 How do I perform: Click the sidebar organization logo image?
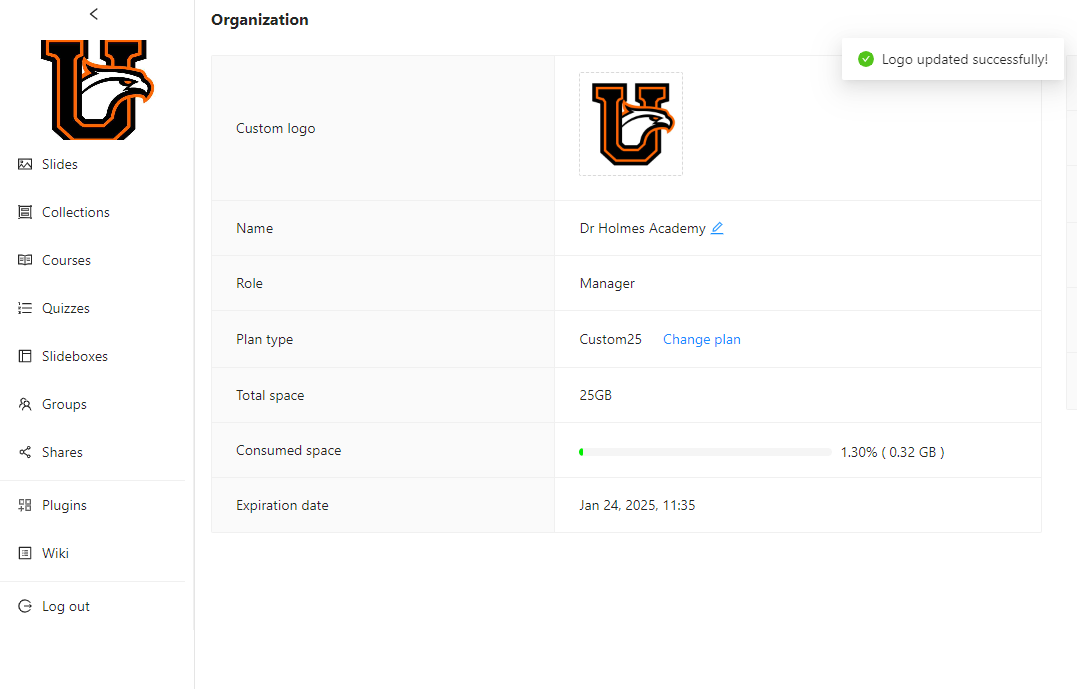pyautogui.click(x=97, y=90)
